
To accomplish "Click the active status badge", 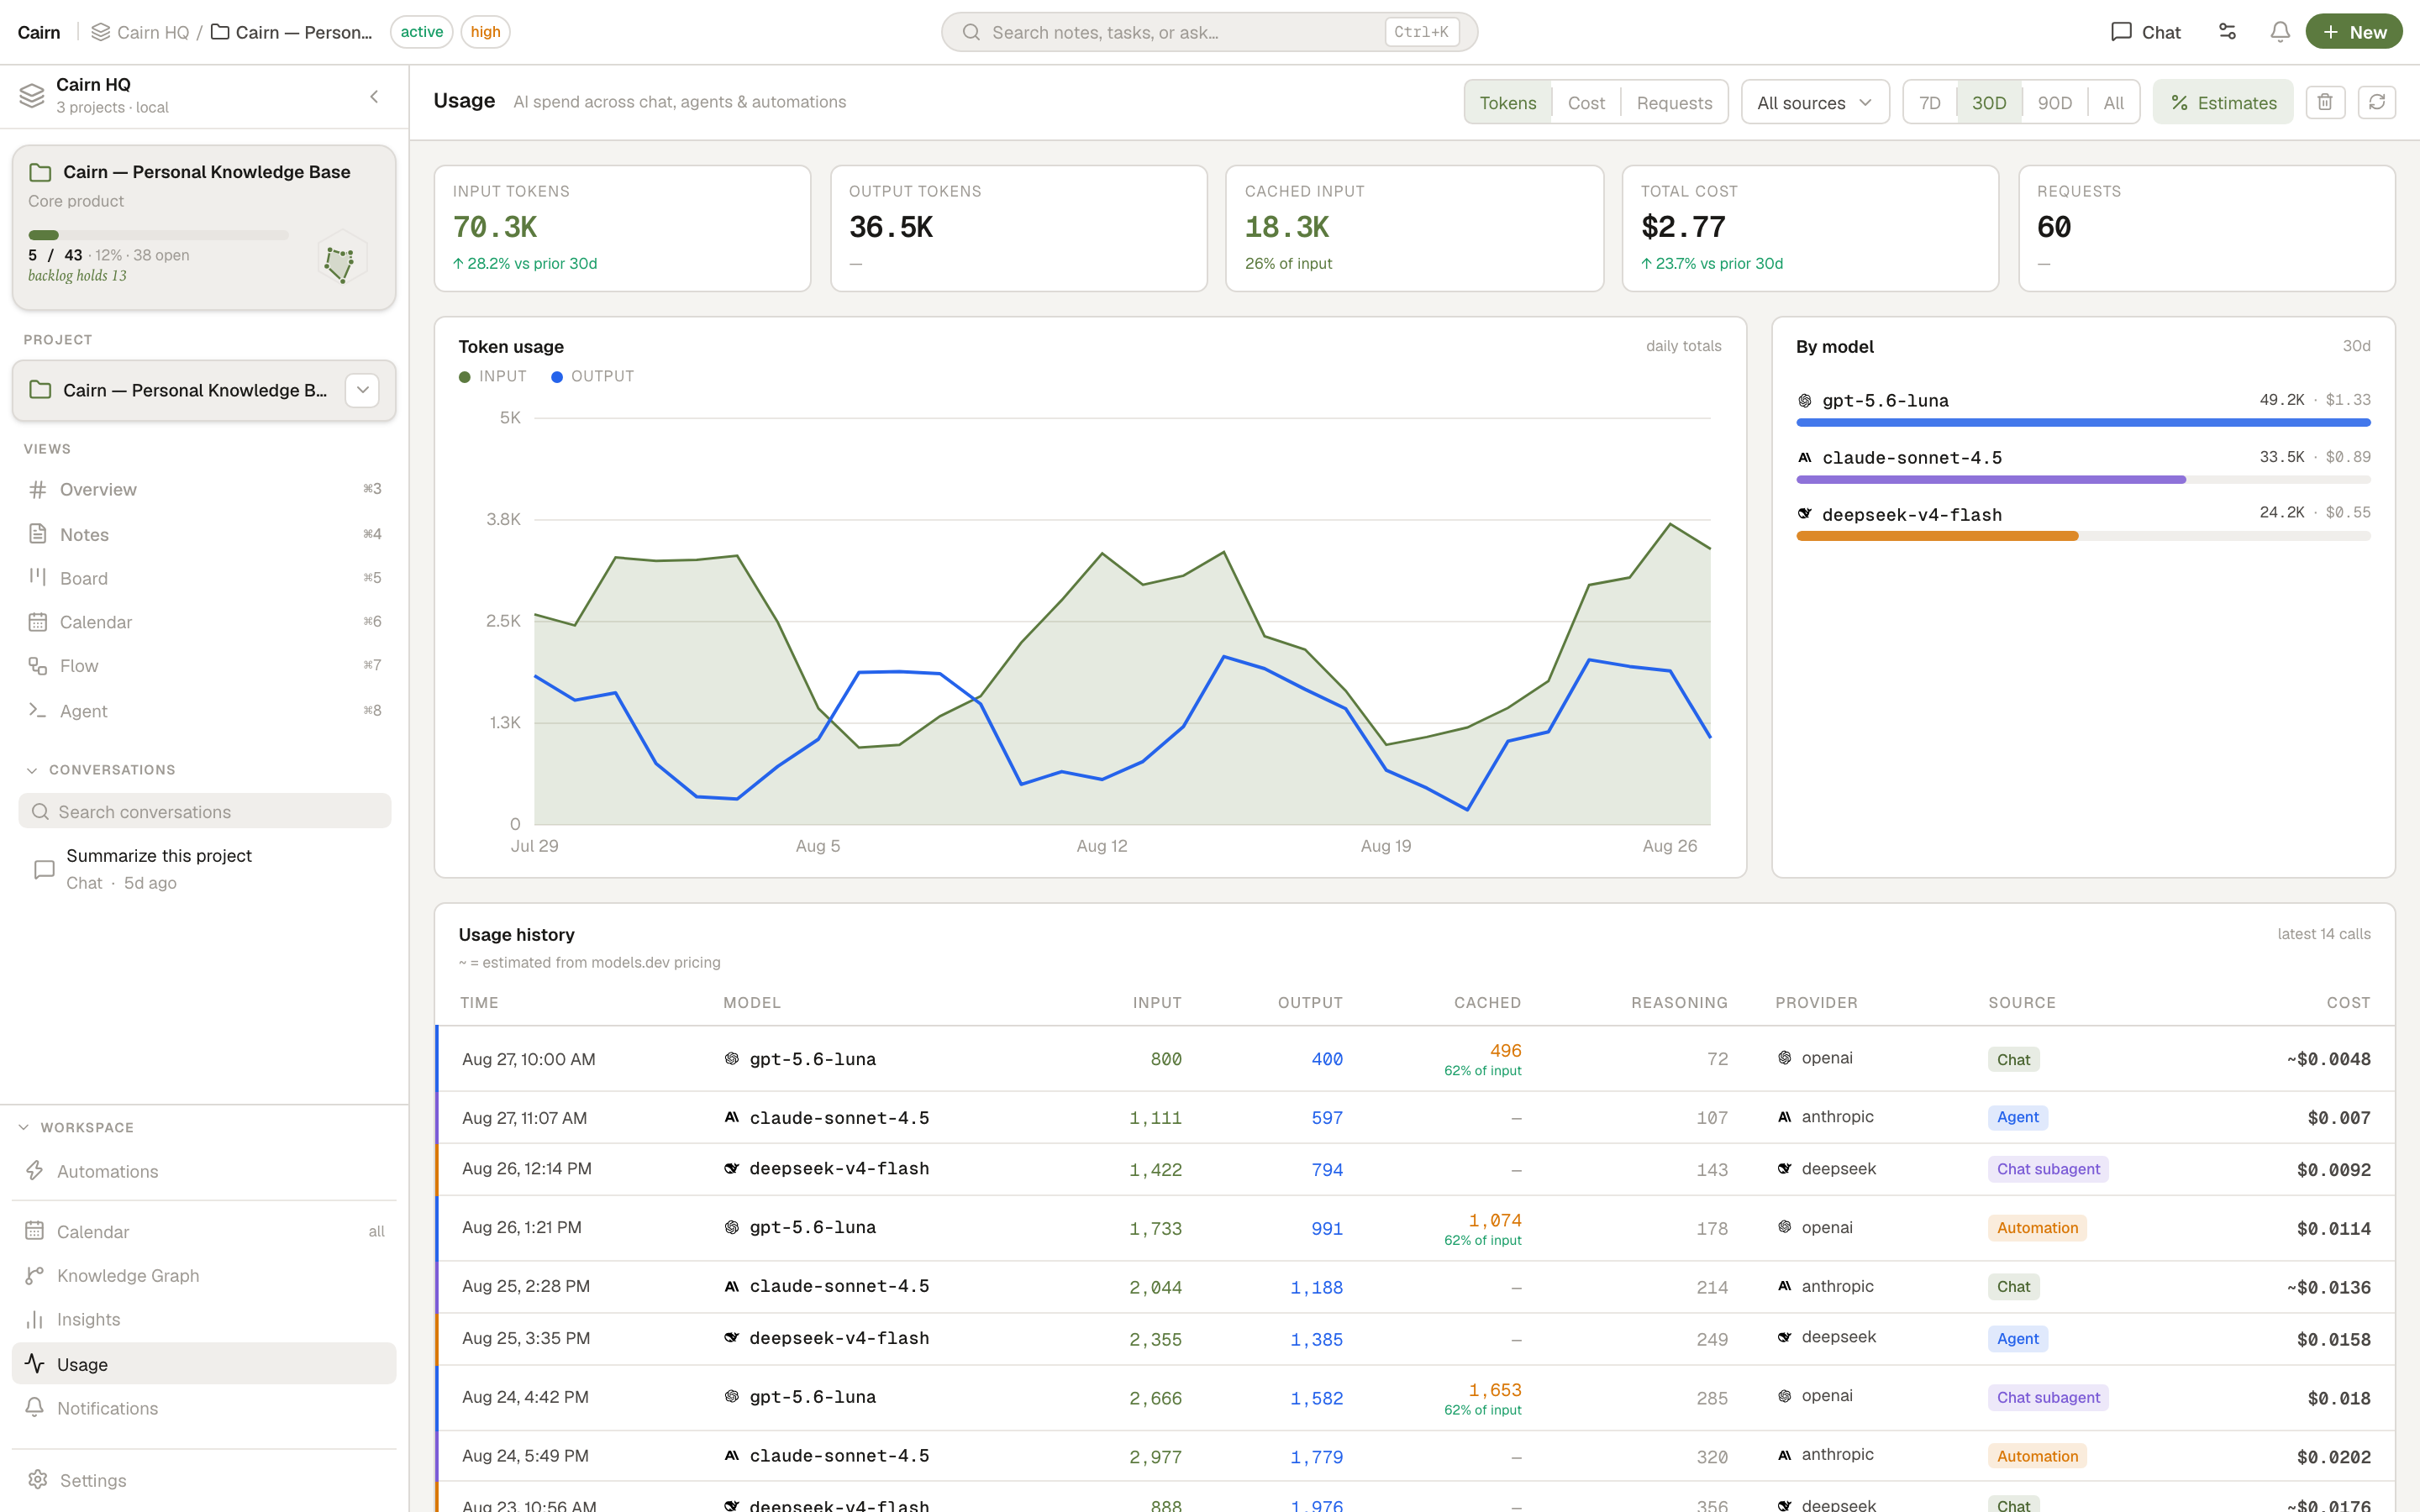I will (422, 32).
